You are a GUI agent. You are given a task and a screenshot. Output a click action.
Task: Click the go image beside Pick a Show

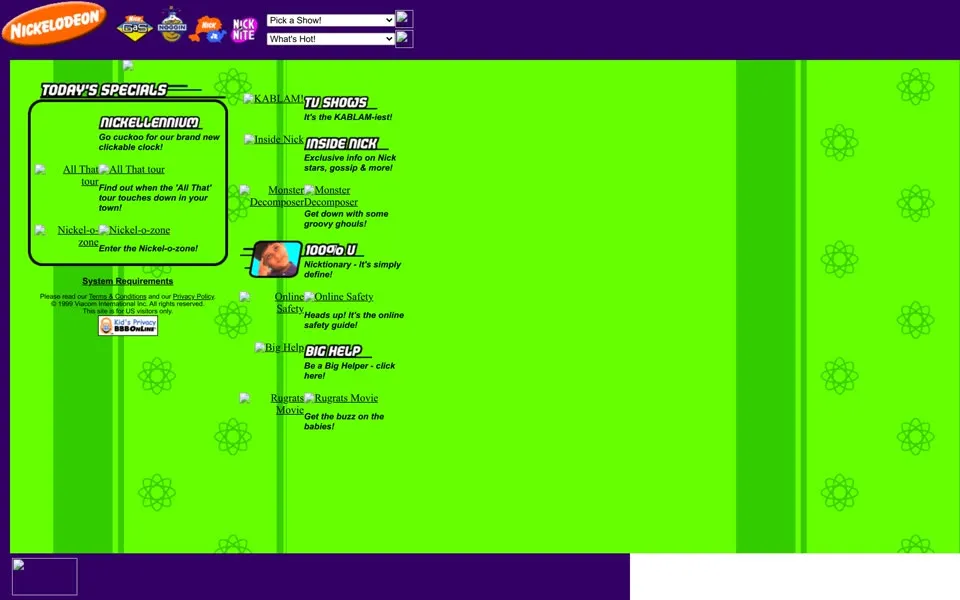tap(404, 19)
